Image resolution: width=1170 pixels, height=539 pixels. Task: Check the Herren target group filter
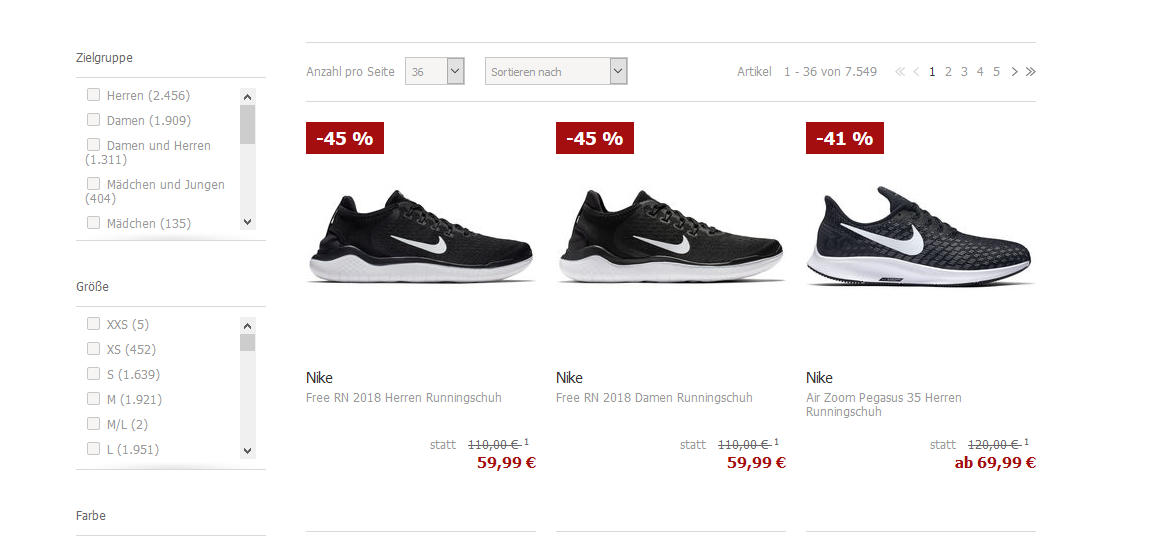click(94, 95)
